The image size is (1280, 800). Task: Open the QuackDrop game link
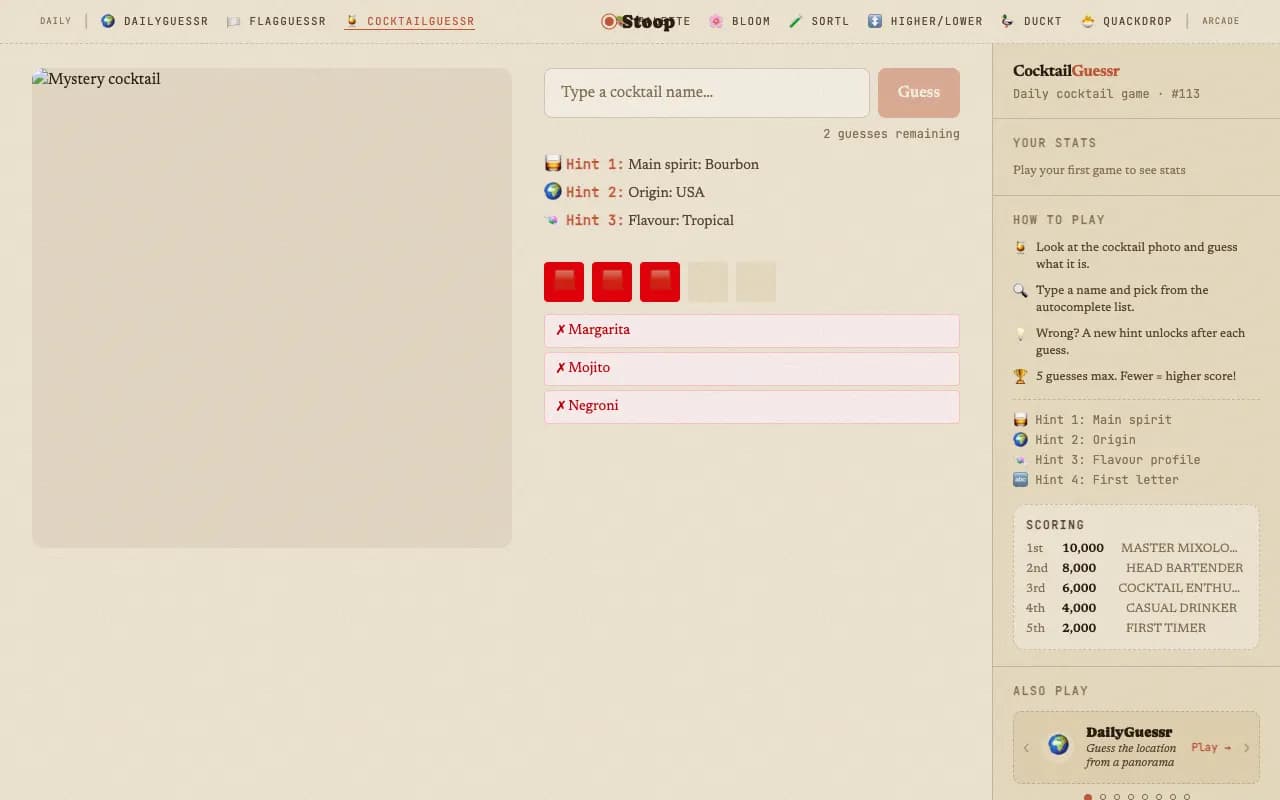[1126, 21]
